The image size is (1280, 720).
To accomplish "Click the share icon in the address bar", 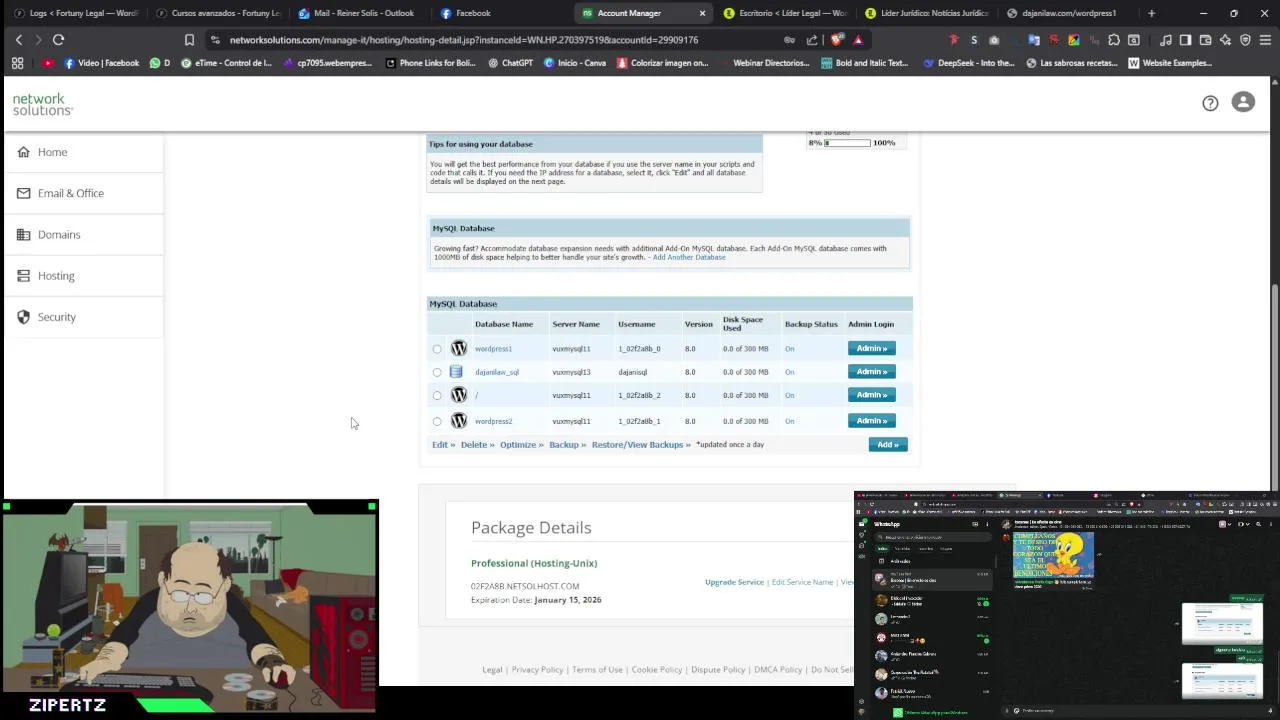I will (x=812, y=40).
